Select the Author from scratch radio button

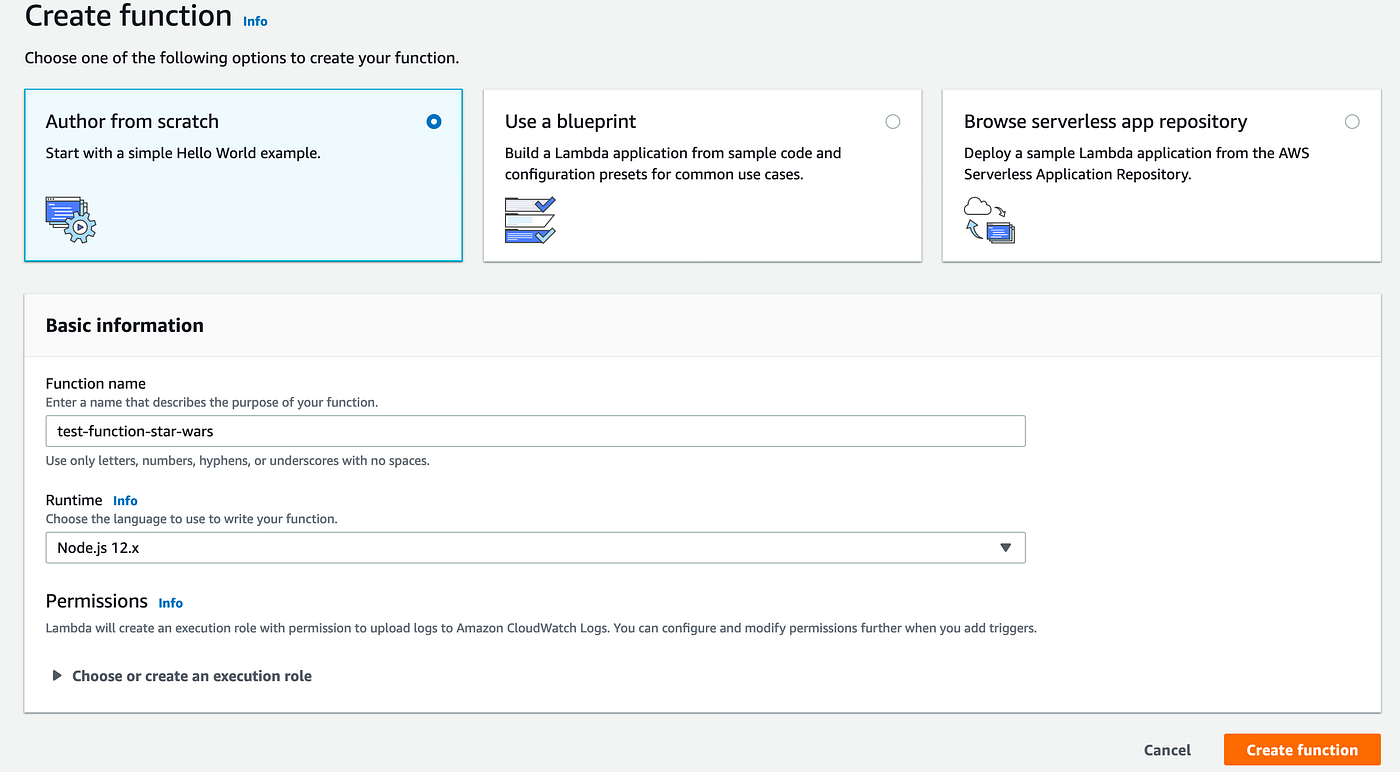[x=433, y=121]
